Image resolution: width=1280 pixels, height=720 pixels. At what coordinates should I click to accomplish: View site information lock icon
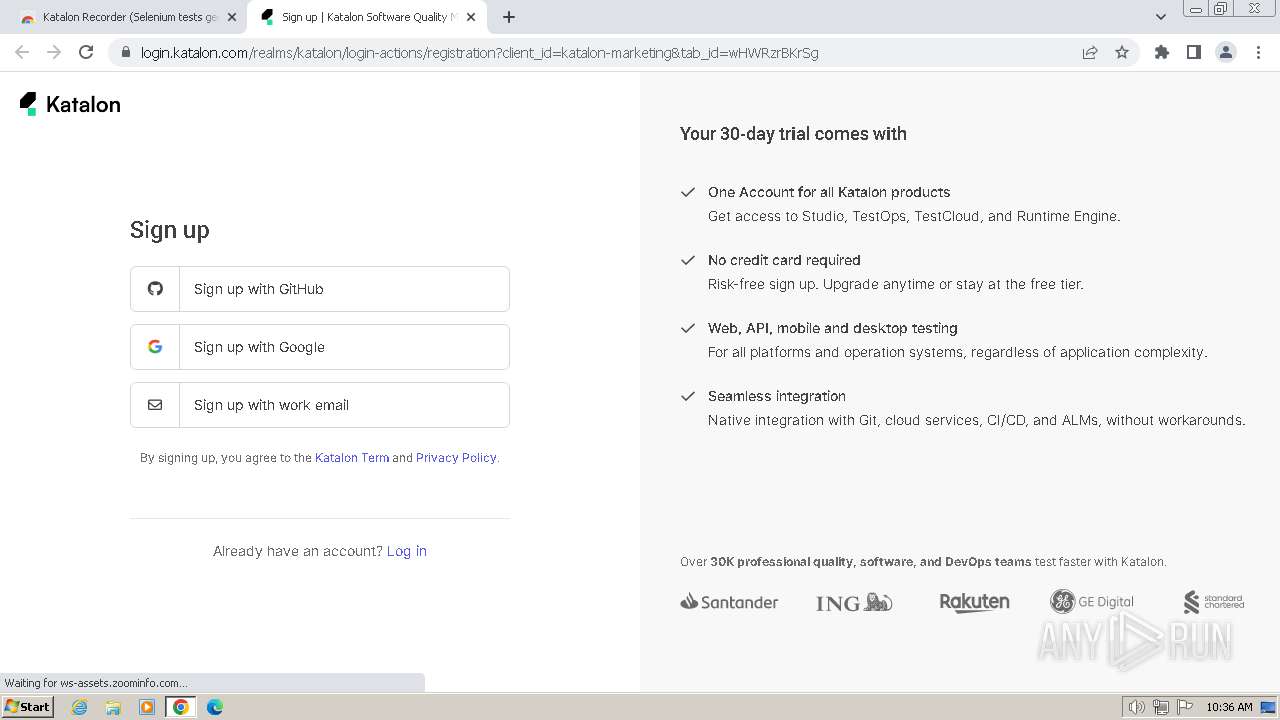point(125,53)
